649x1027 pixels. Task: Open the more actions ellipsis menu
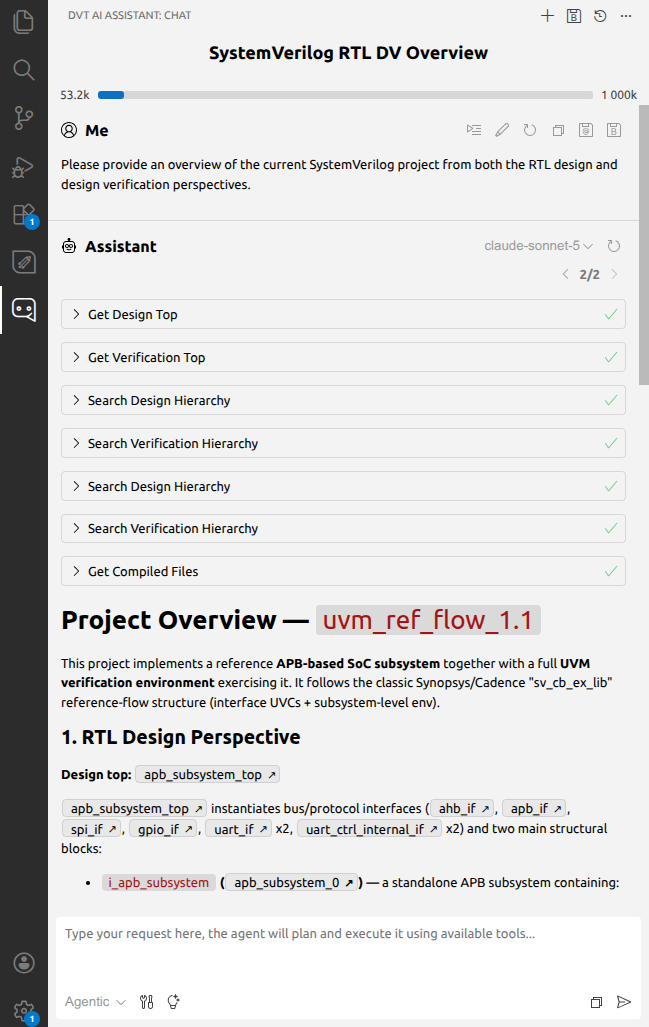(626, 16)
